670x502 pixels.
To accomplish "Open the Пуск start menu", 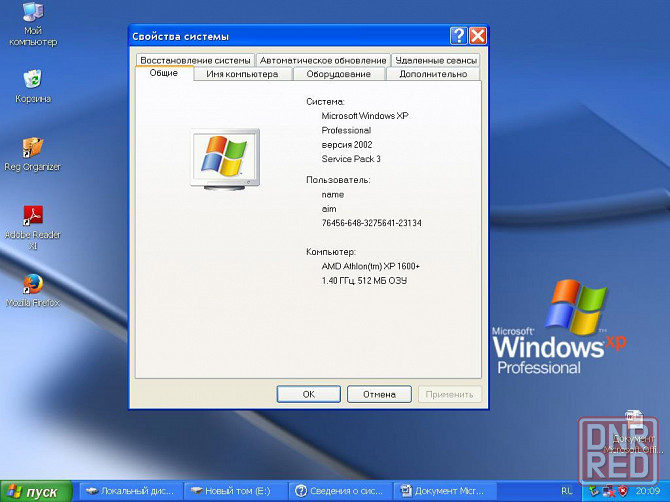I will [36, 491].
